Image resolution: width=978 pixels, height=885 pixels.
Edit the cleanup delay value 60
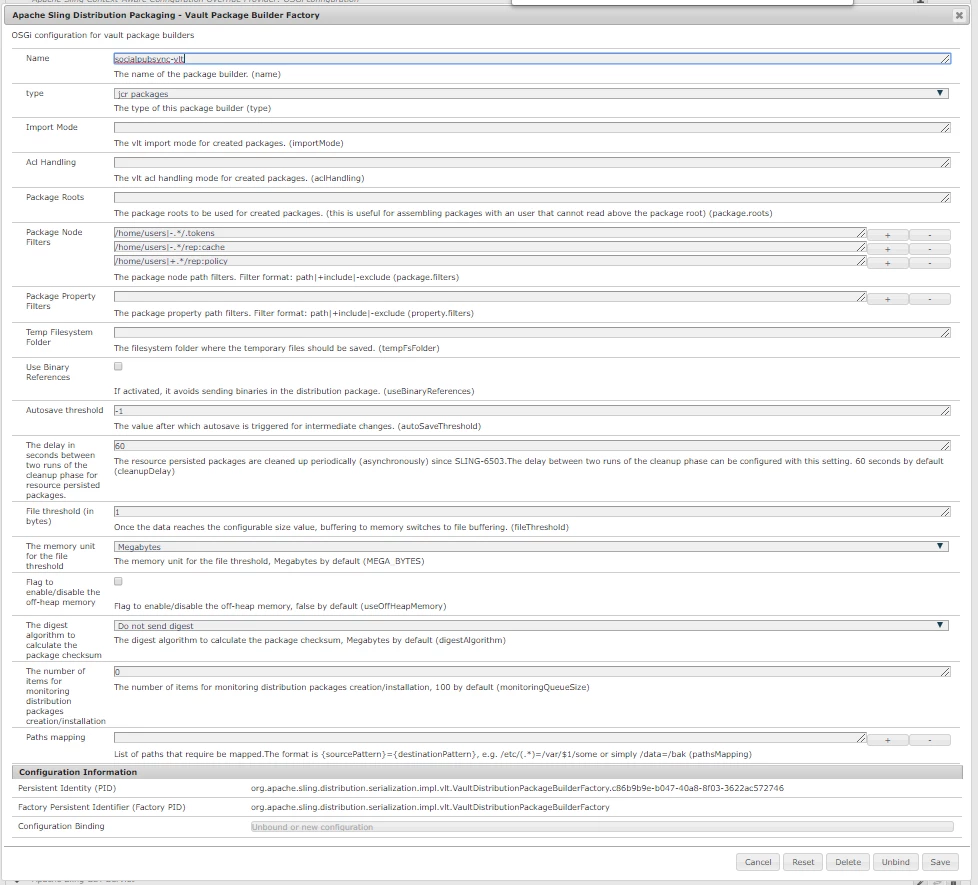532,445
